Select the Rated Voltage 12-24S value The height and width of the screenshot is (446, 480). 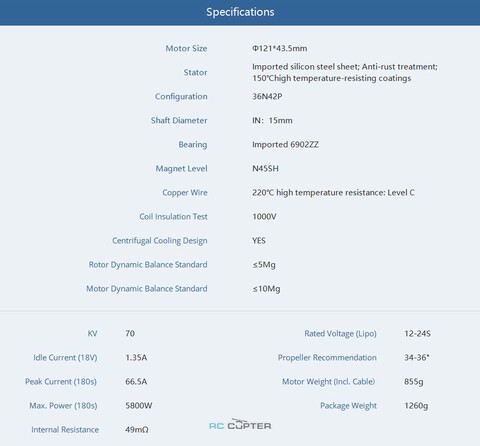pyautogui.click(x=417, y=333)
